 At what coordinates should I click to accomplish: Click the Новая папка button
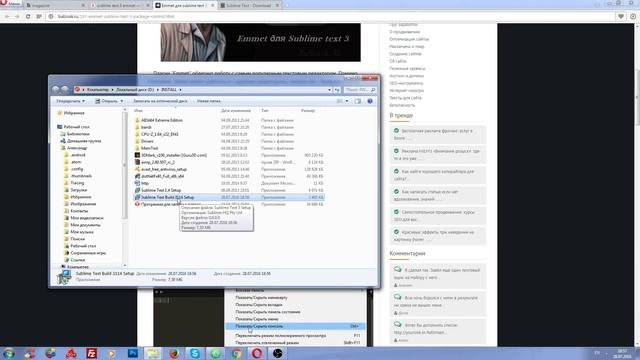coord(209,101)
